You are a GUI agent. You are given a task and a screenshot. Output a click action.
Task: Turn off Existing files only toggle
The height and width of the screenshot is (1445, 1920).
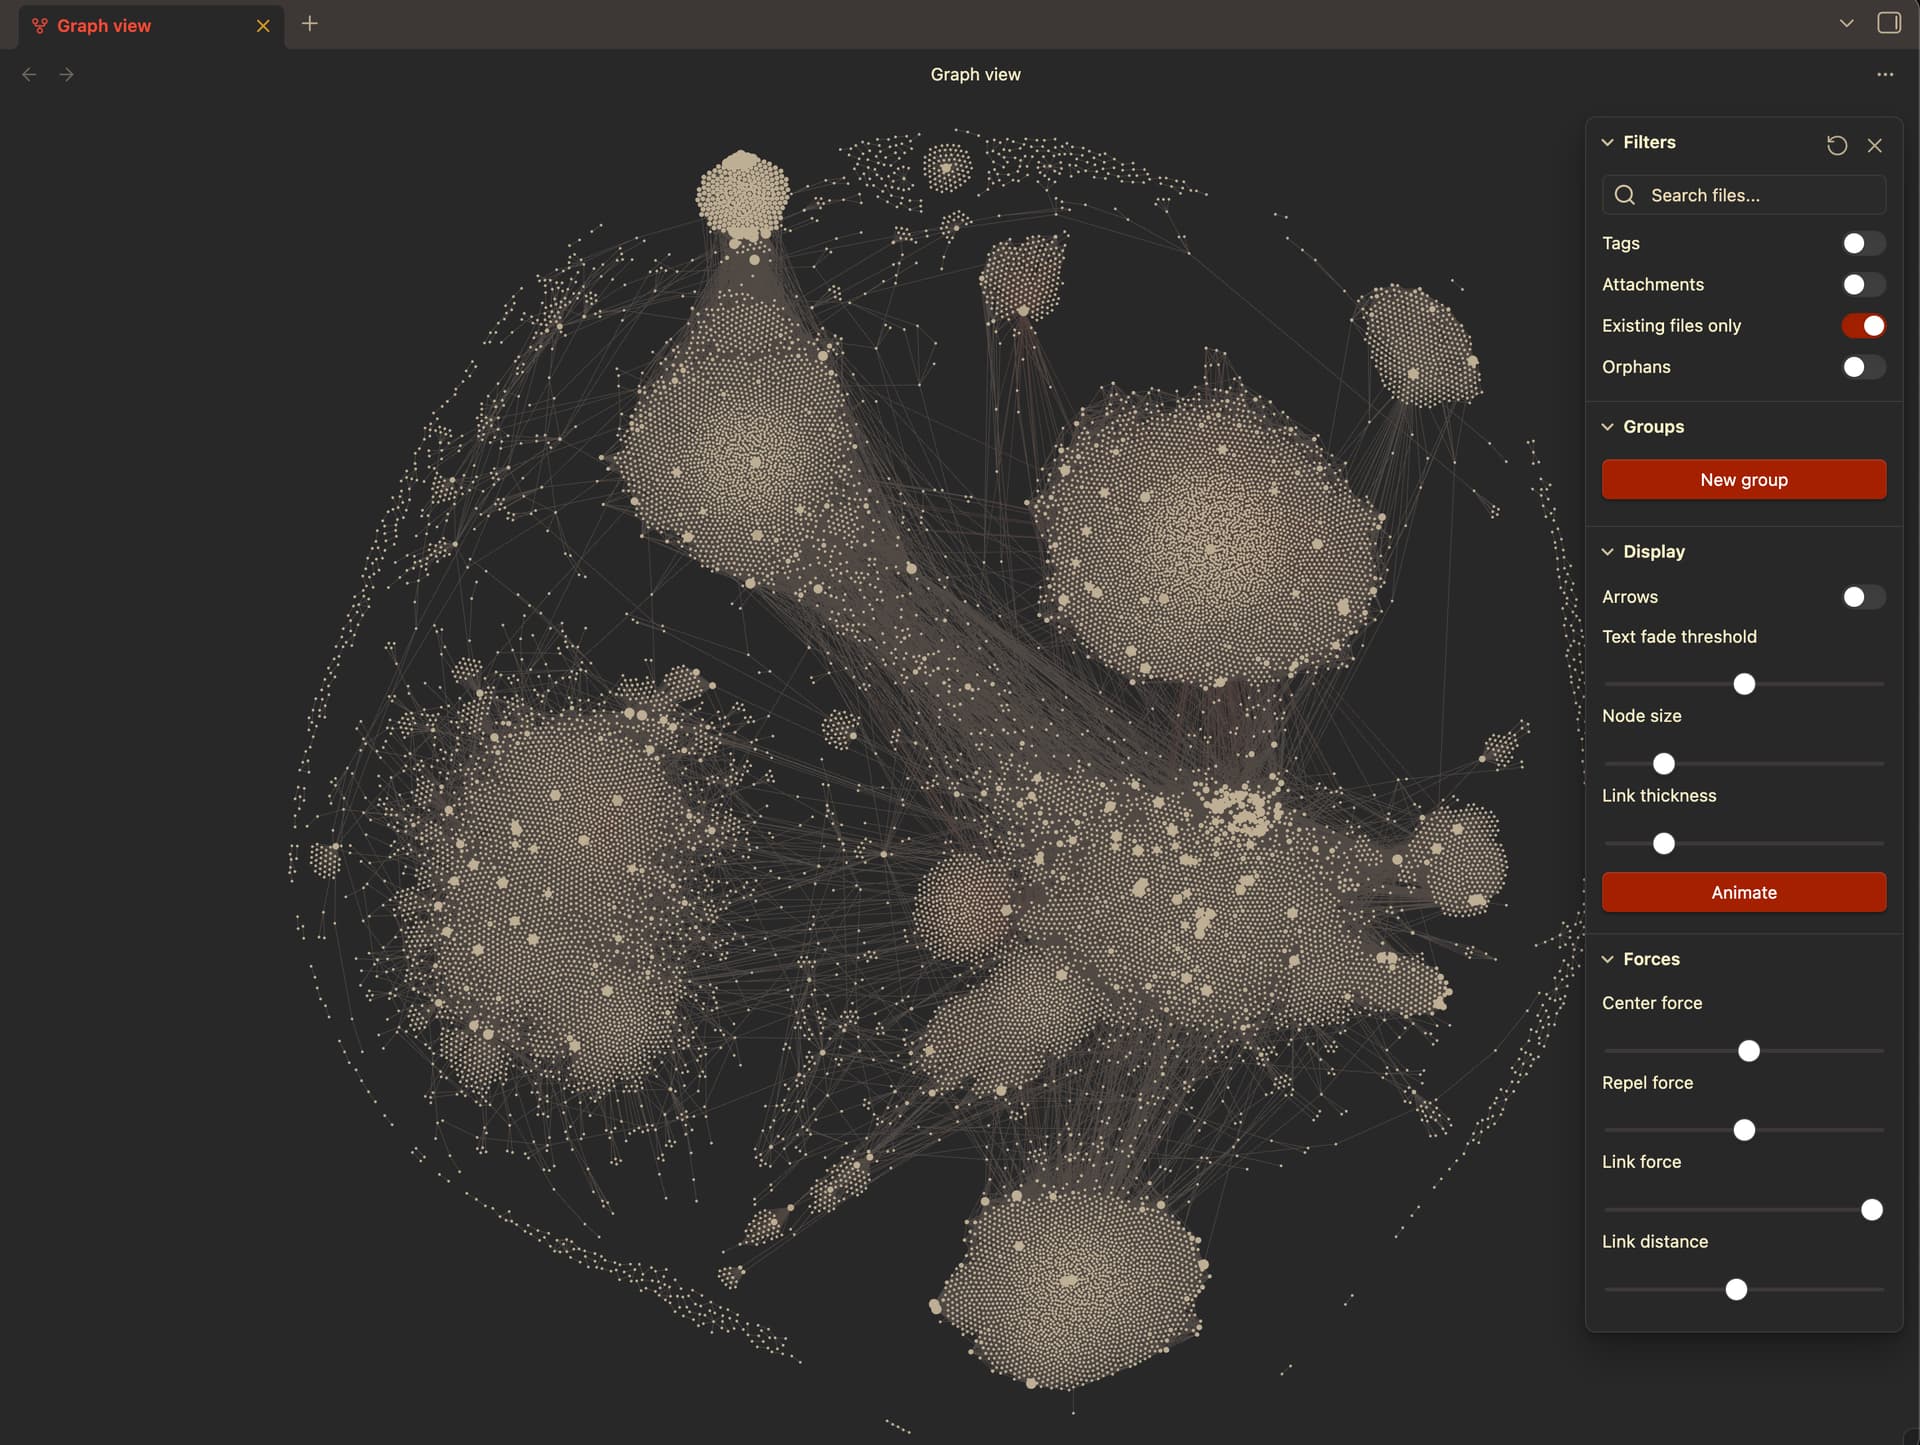coord(1863,326)
